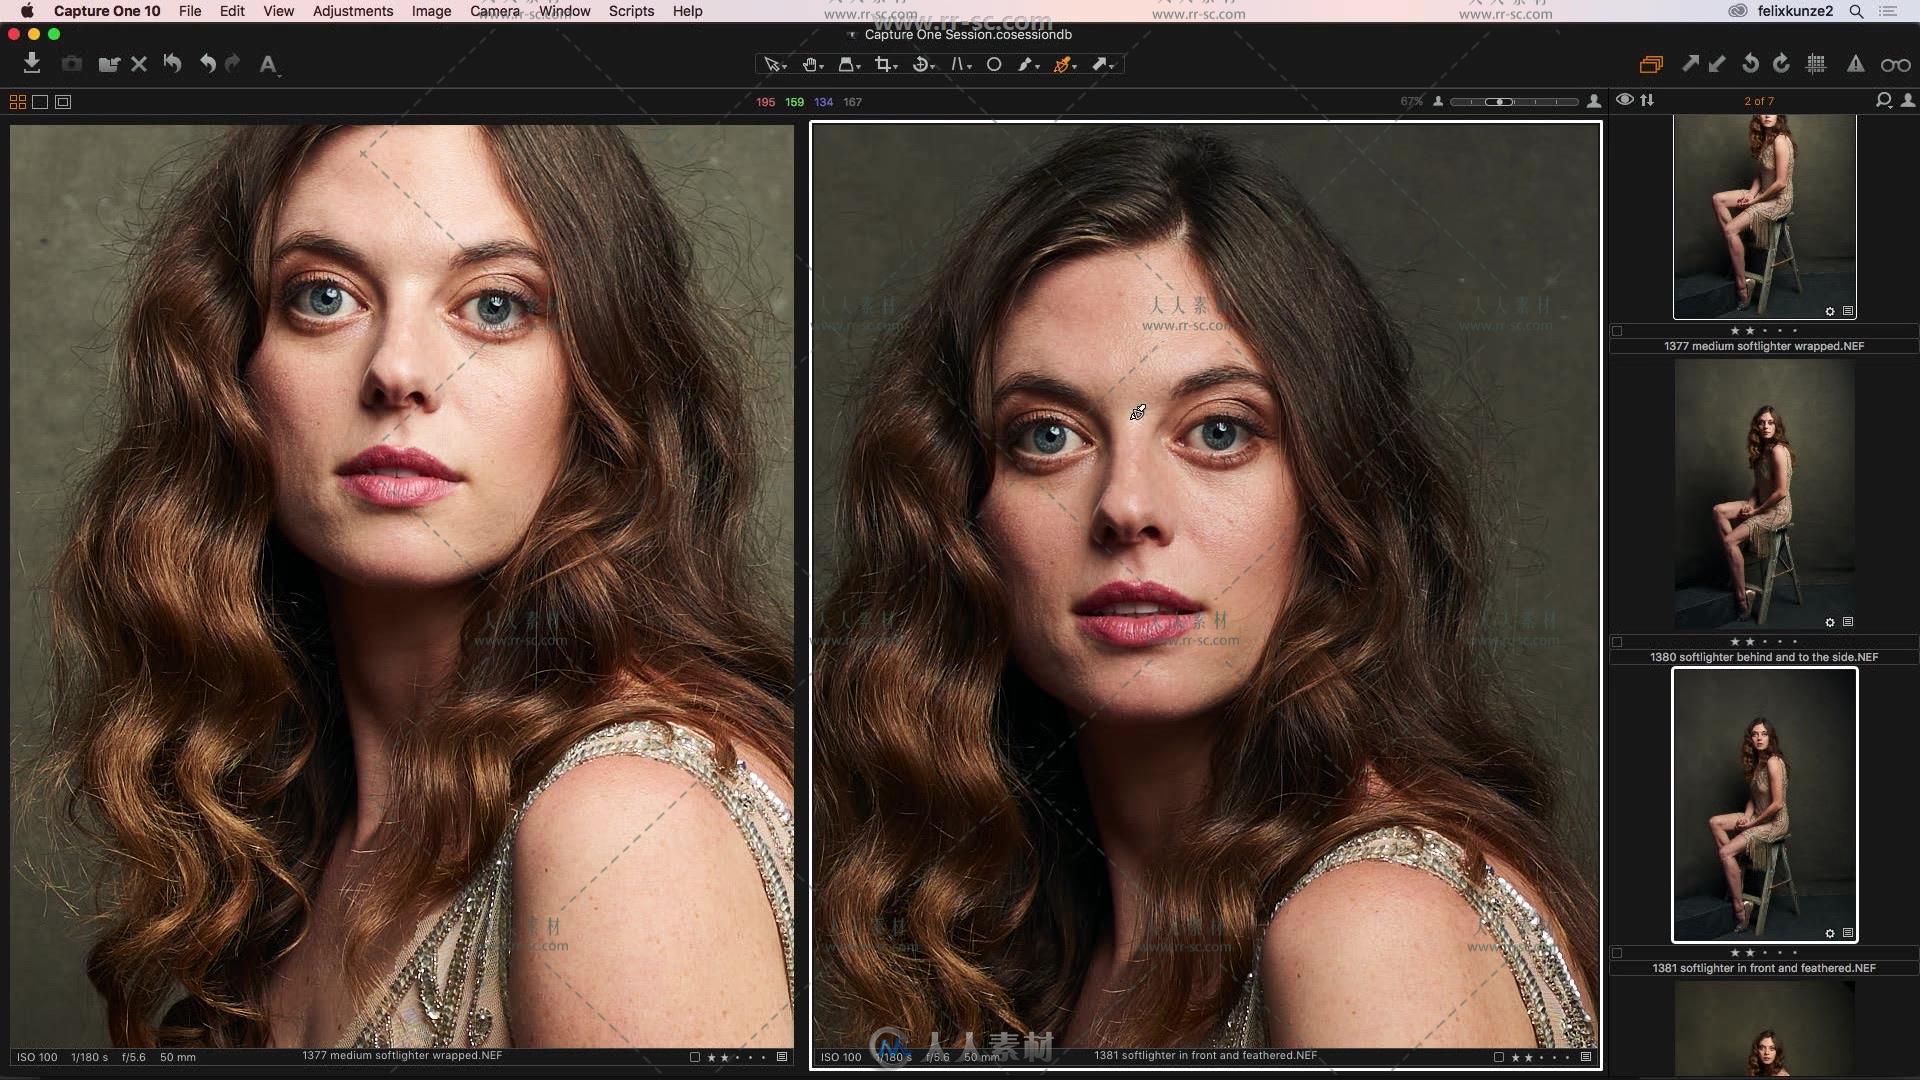Click browser thumbnail size person icon
Image resolution: width=1920 pixels, height=1080 pixels.
pyautogui.click(x=1908, y=101)
